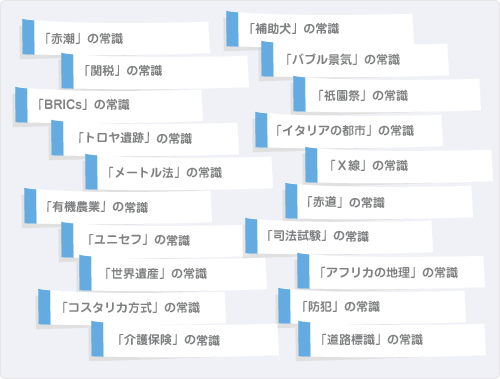
Task: Select the 「補助犬」の常識 card
Action: (x=320, y=29)
